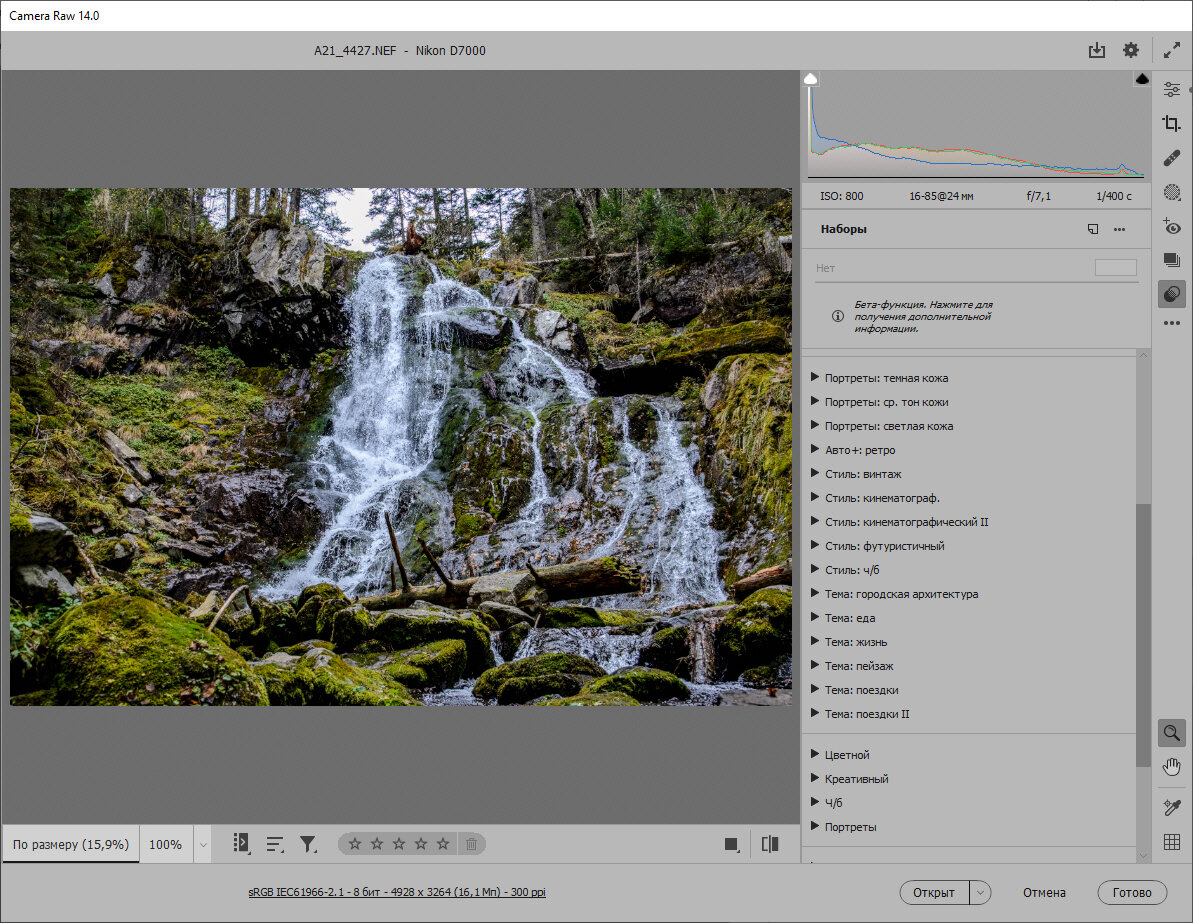Open workflow options via sRGB link
The height and width of the screenshot is (923, 1193).
pos(397,892)
